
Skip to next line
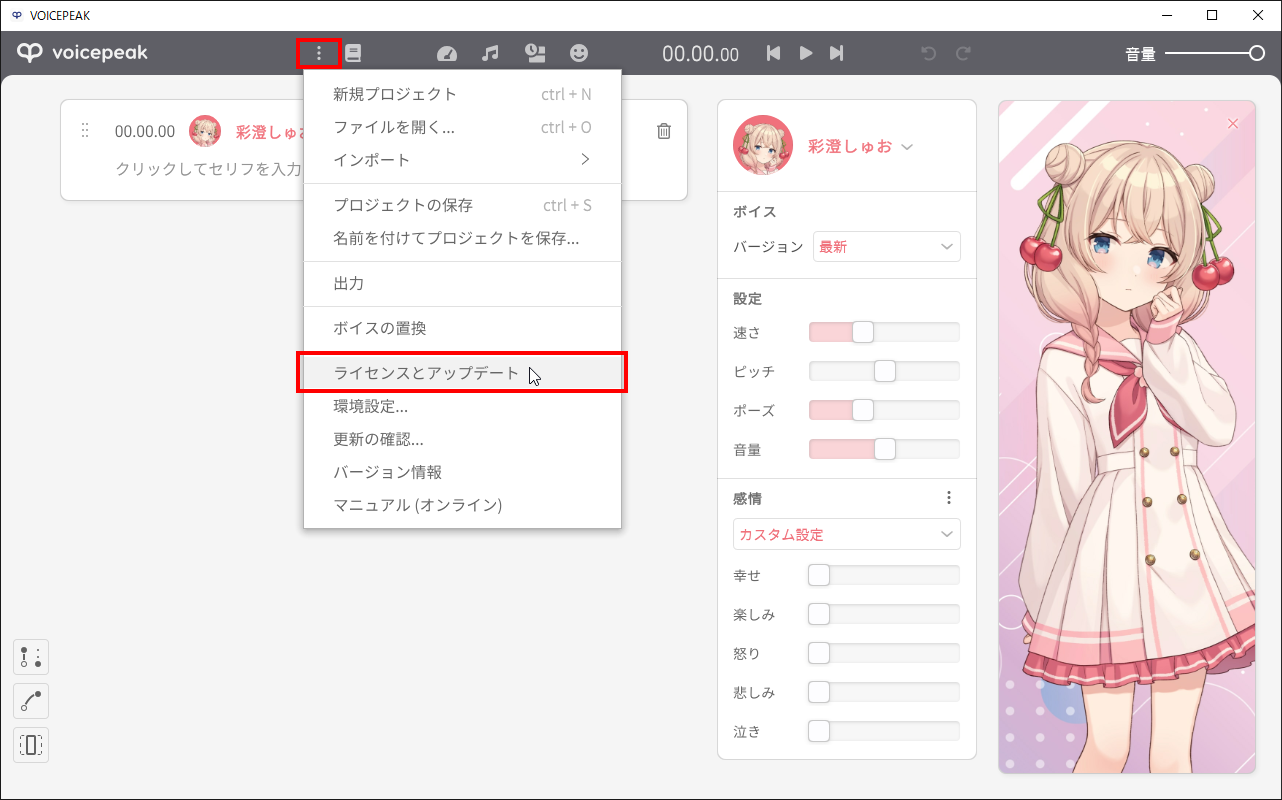pos(837,53)
